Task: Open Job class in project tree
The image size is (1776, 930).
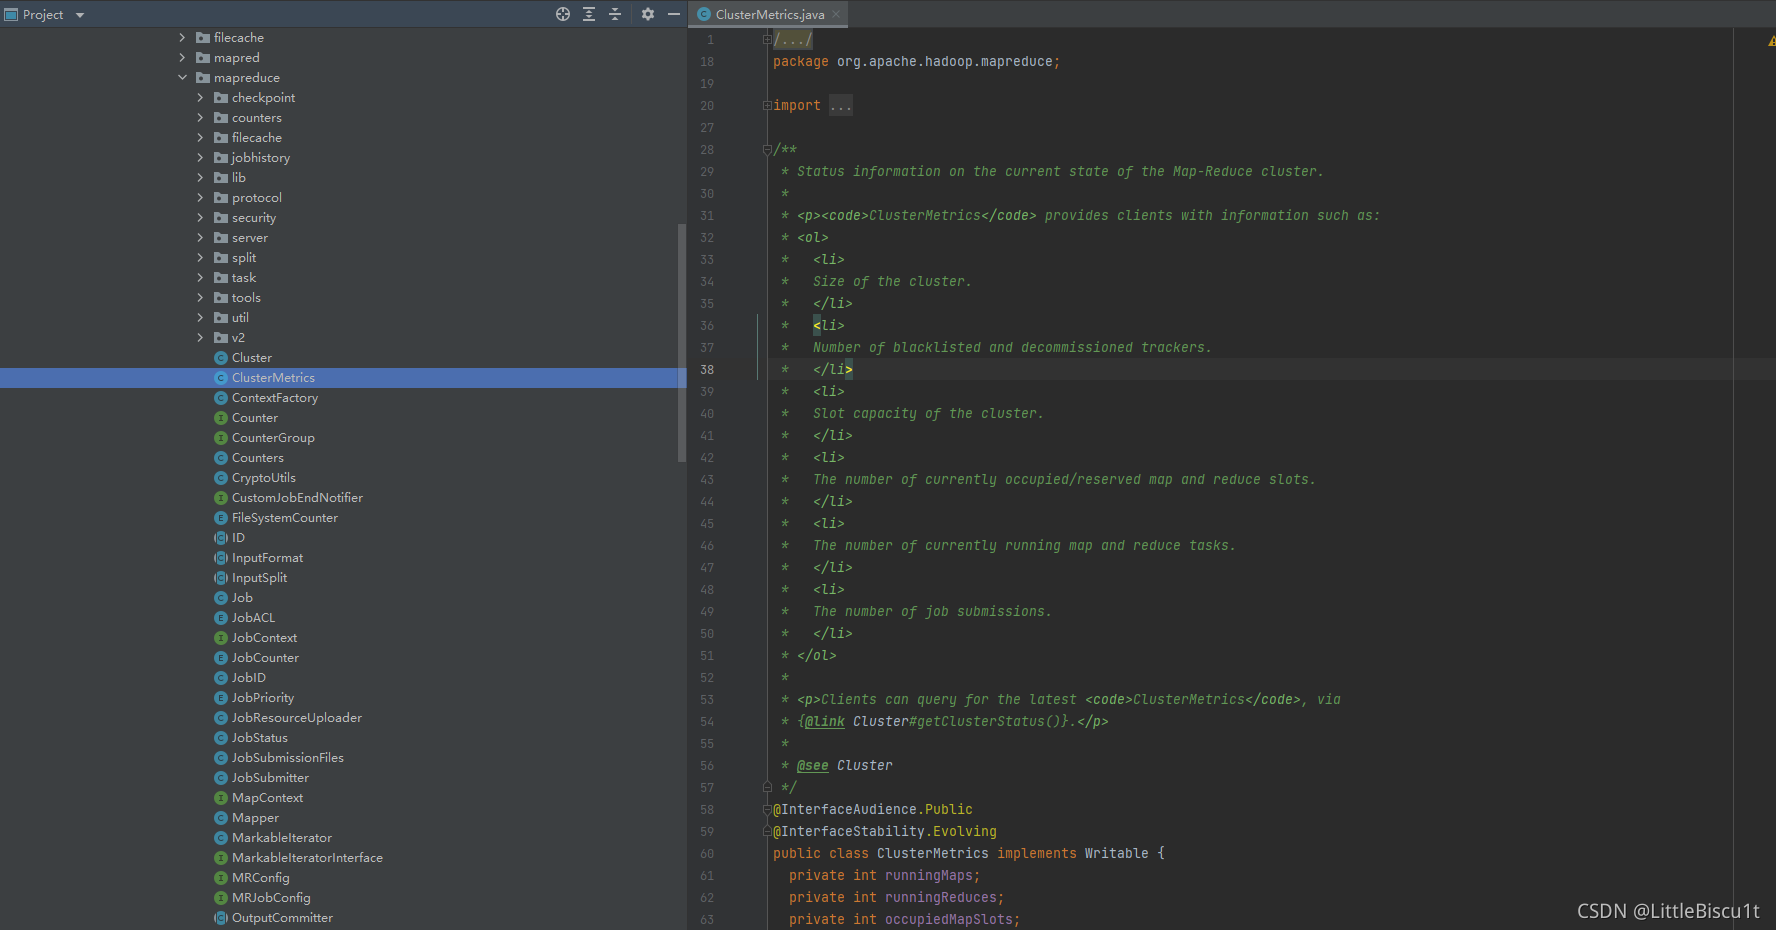Action: tap(242, 597)
